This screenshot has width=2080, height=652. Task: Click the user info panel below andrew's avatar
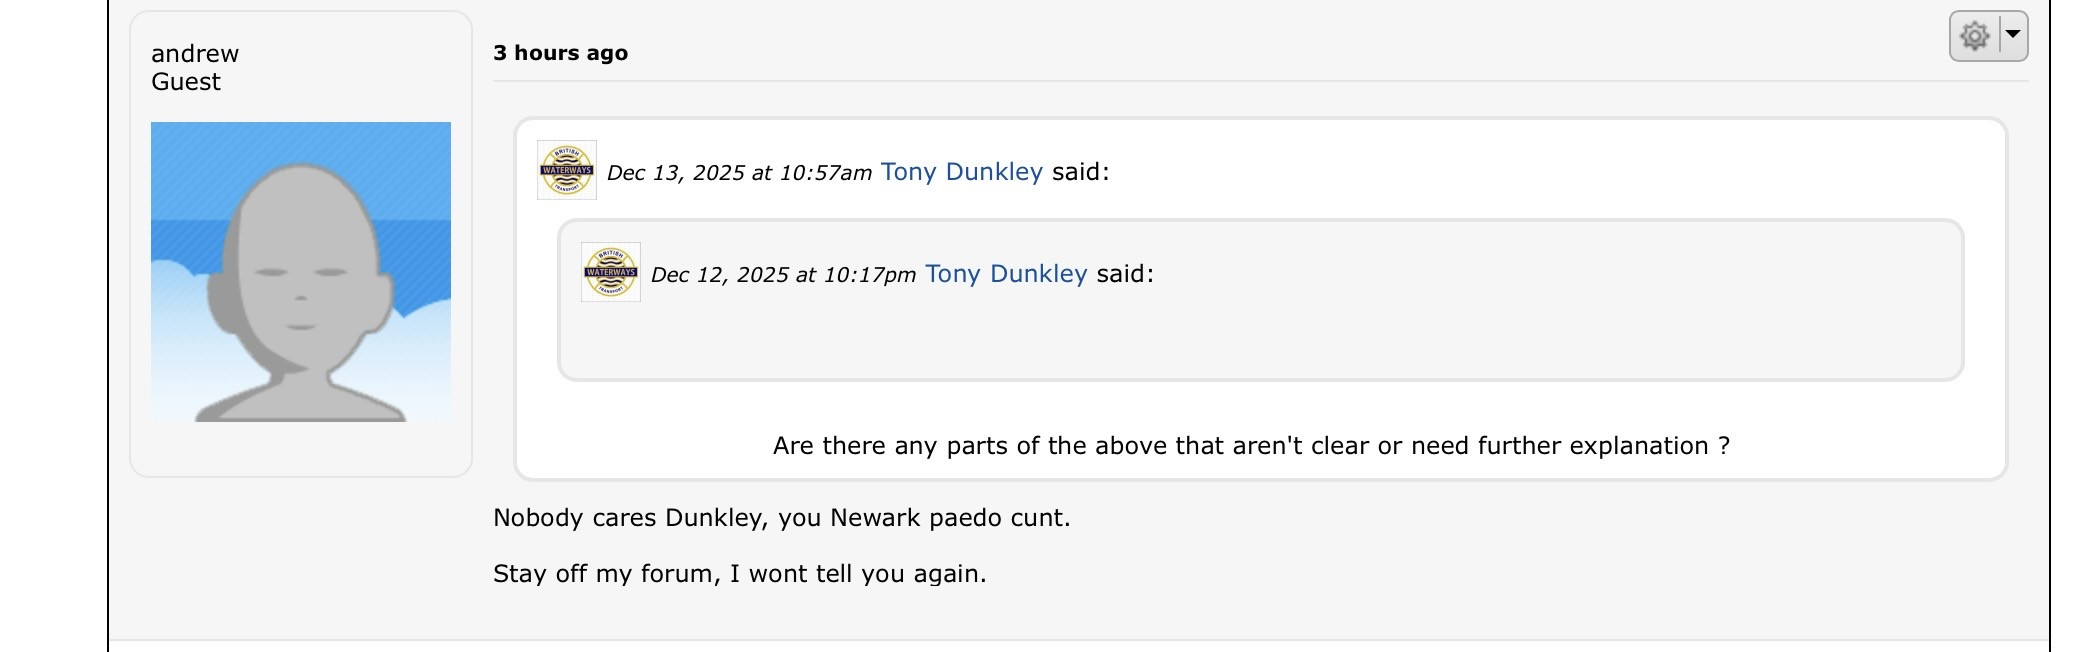pyautogui.click(x=301, y=449)
